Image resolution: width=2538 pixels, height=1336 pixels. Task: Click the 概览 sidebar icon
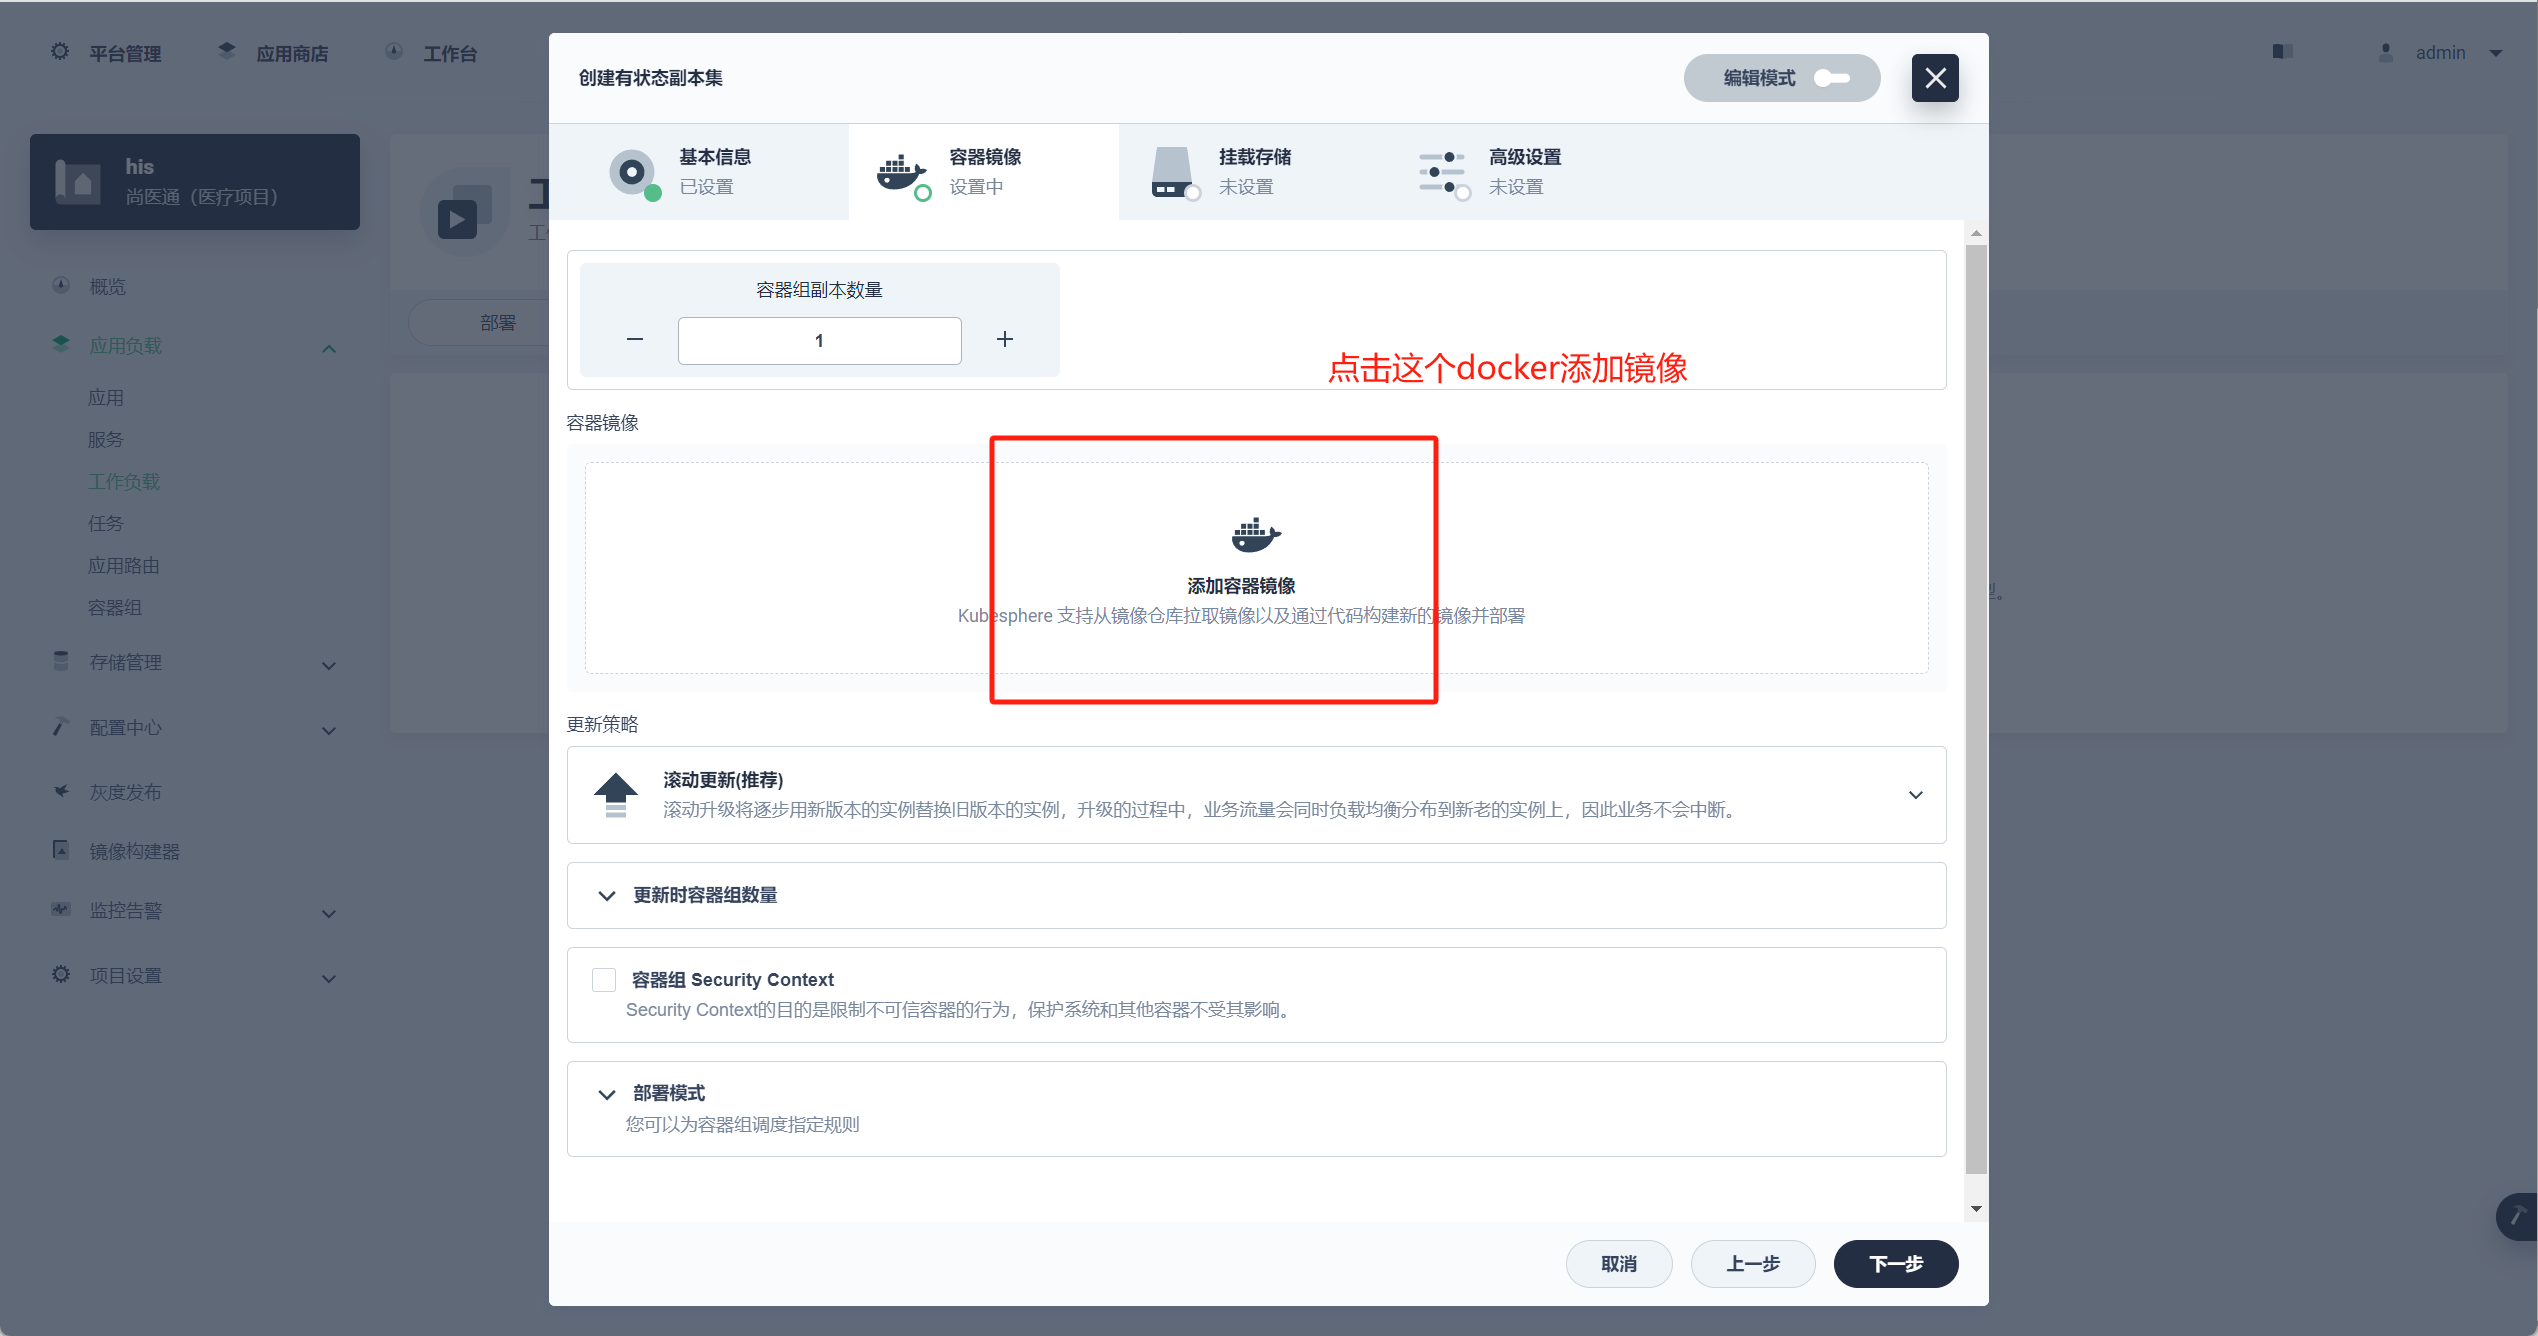[x=61, y=285]
